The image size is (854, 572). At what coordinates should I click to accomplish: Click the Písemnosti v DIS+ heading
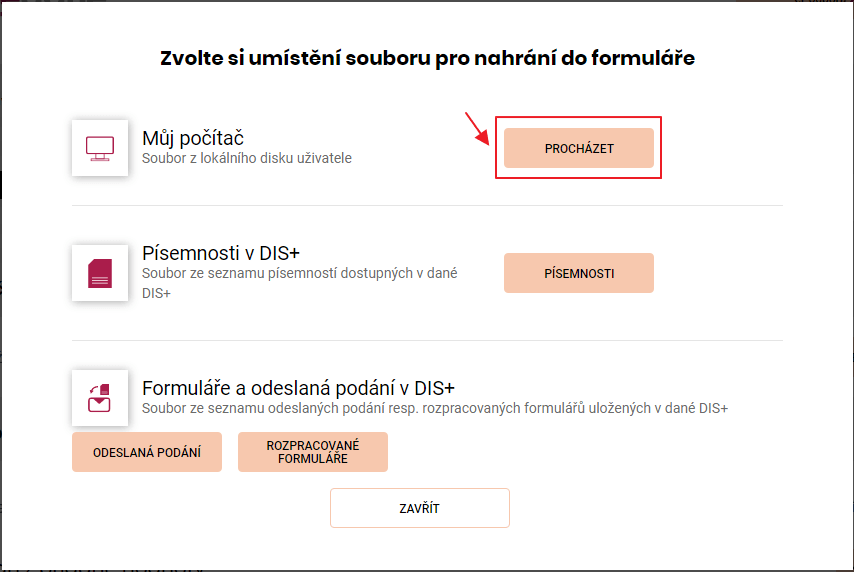(x=221, y=253)
